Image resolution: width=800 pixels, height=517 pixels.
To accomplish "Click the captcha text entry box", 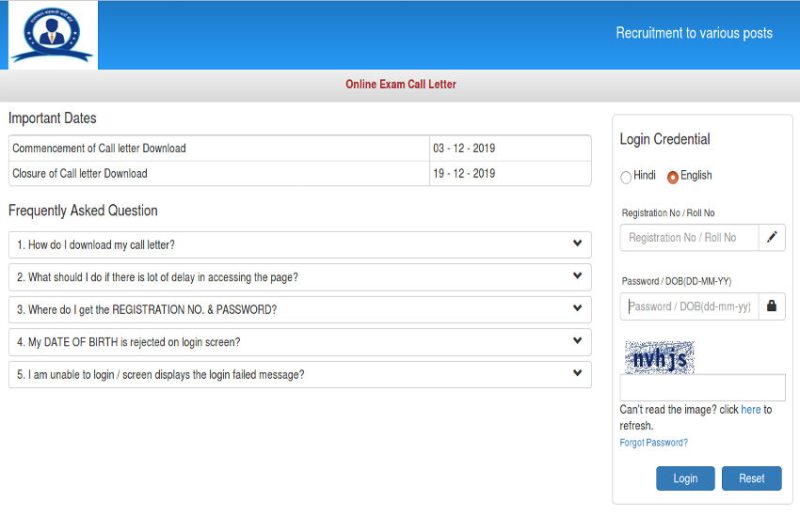I will tap(702, 388).
